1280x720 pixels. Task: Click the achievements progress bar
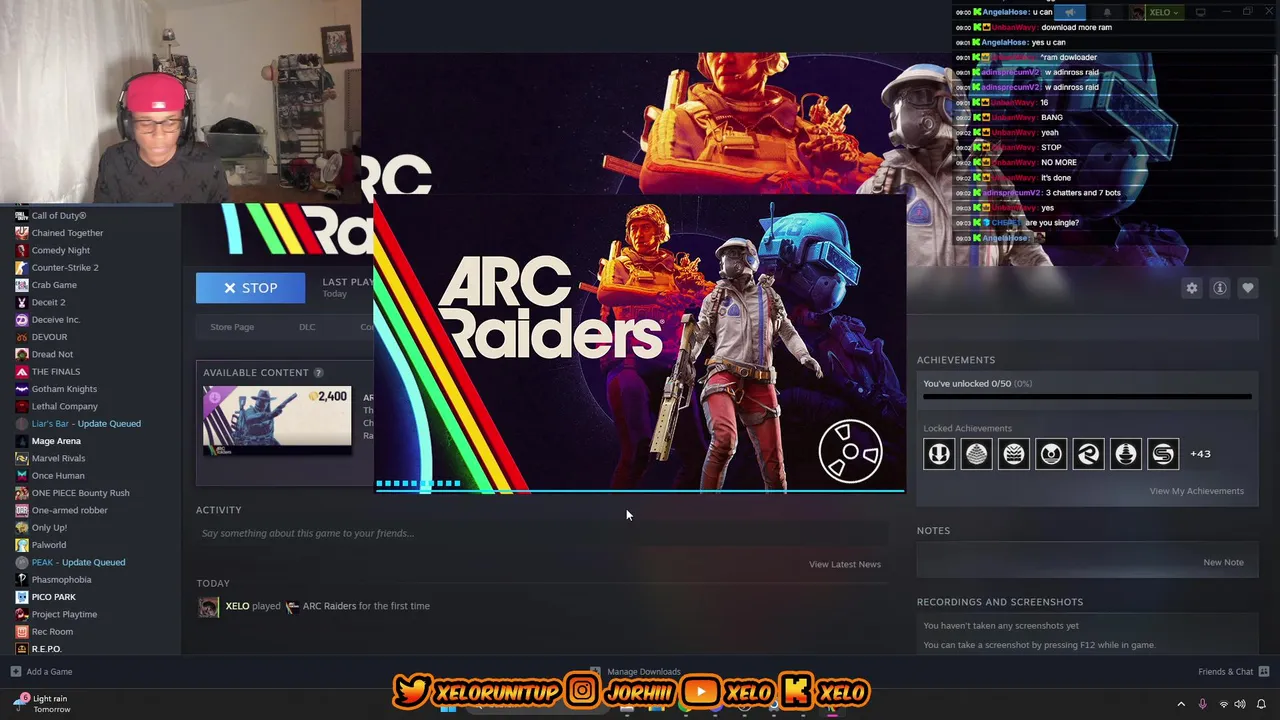tap(1087, 397)
